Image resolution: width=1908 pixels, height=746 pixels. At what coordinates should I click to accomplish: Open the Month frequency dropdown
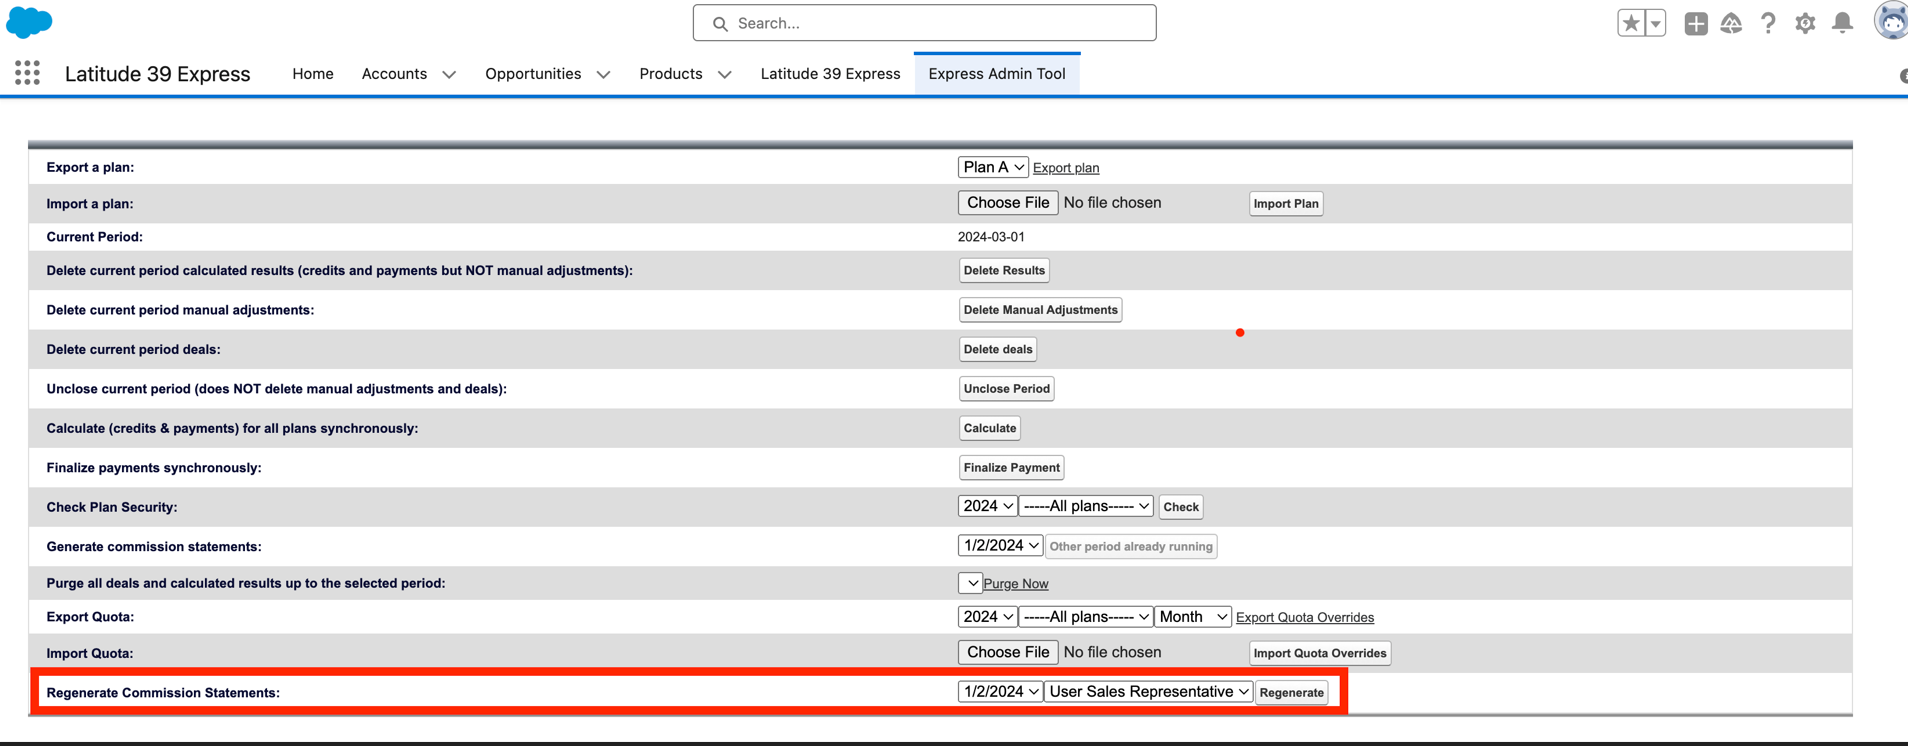point(1193,617)
